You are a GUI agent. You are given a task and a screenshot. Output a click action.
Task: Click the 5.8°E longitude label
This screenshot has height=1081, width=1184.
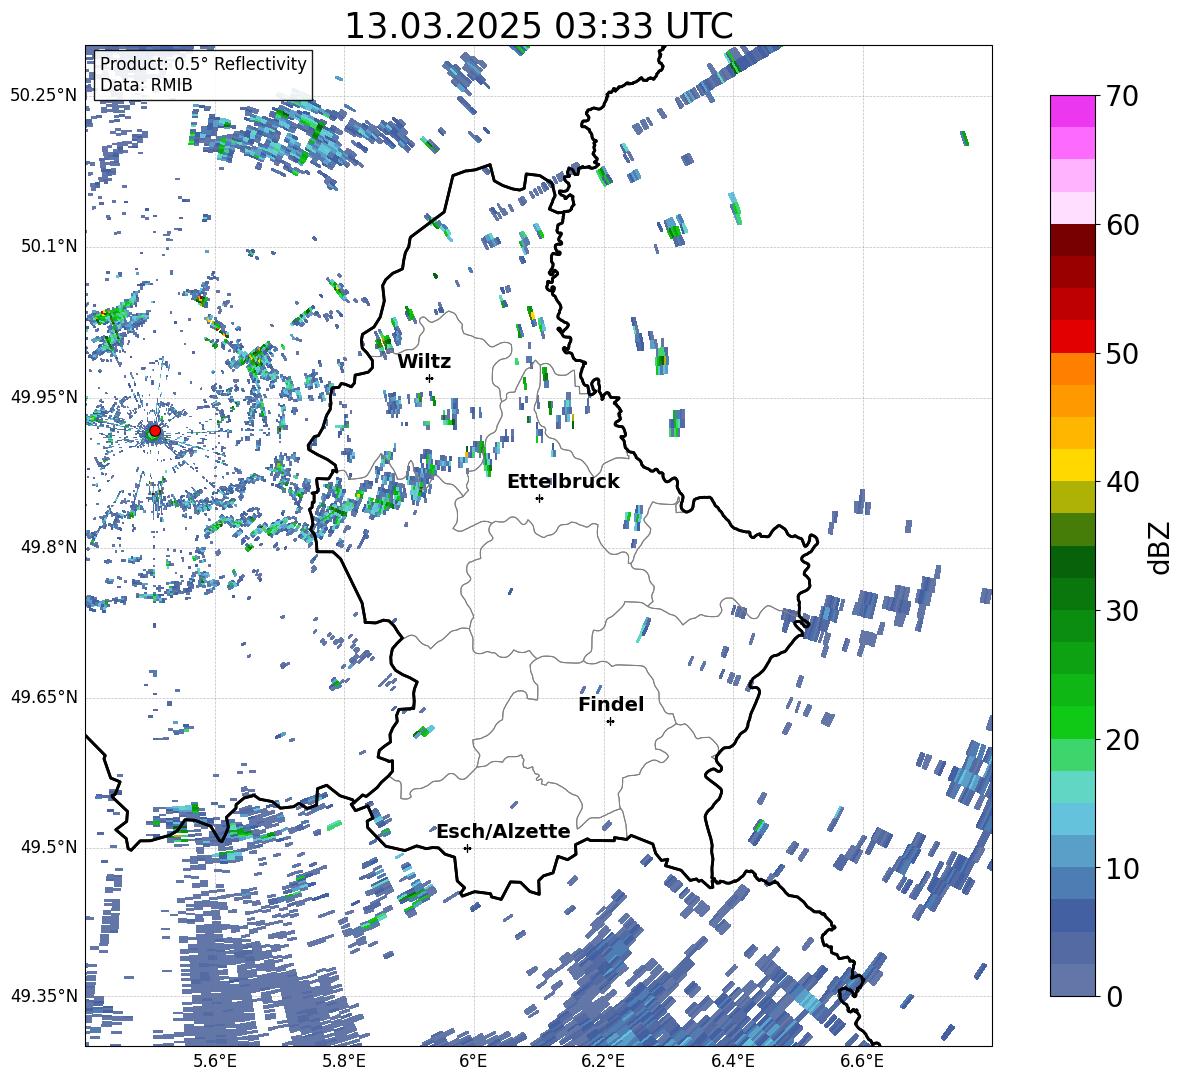[x=344, y=1061]
